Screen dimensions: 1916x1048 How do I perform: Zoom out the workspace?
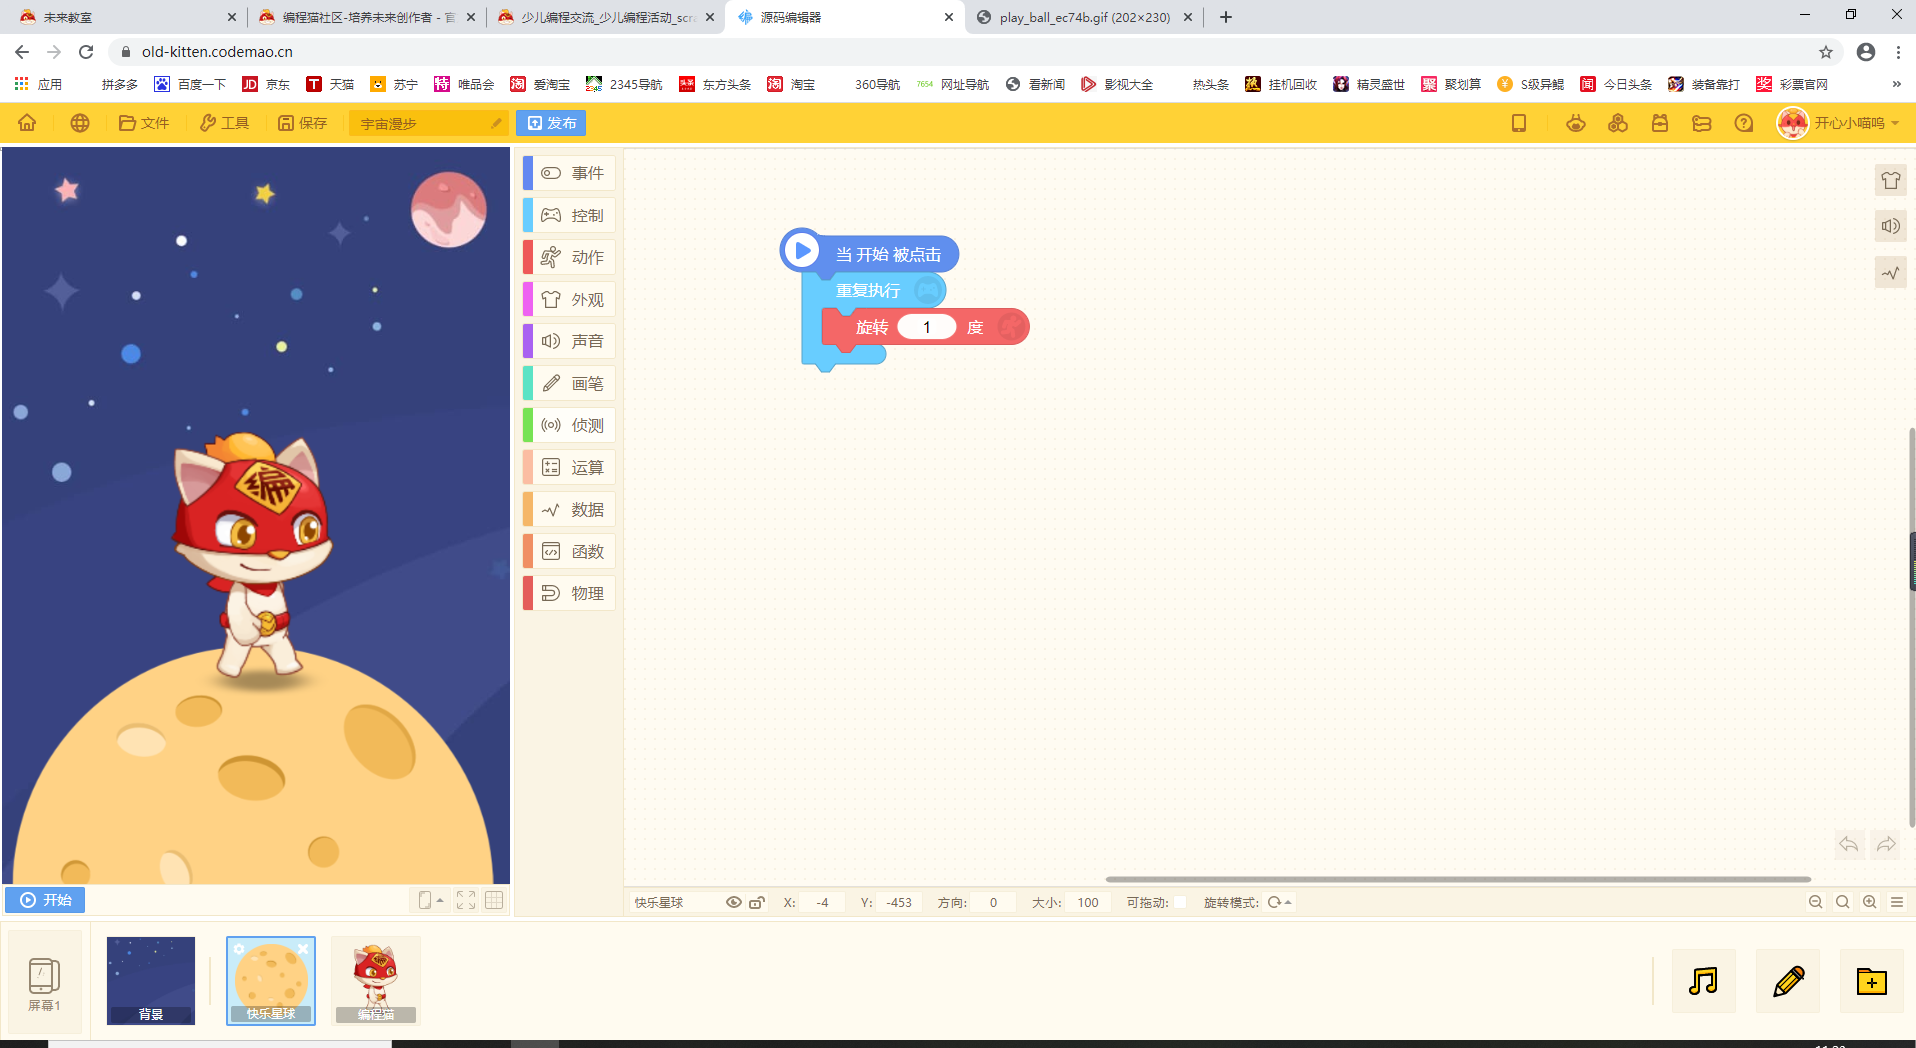point(1816,902)
